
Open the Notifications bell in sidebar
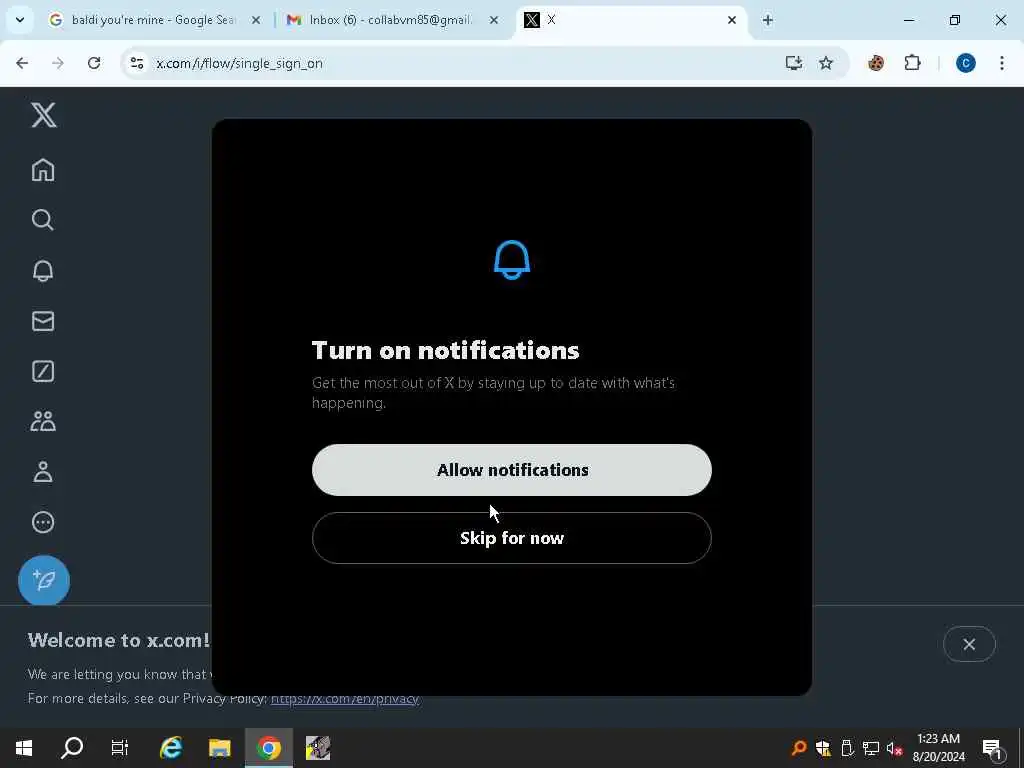[x=43, y=270]
